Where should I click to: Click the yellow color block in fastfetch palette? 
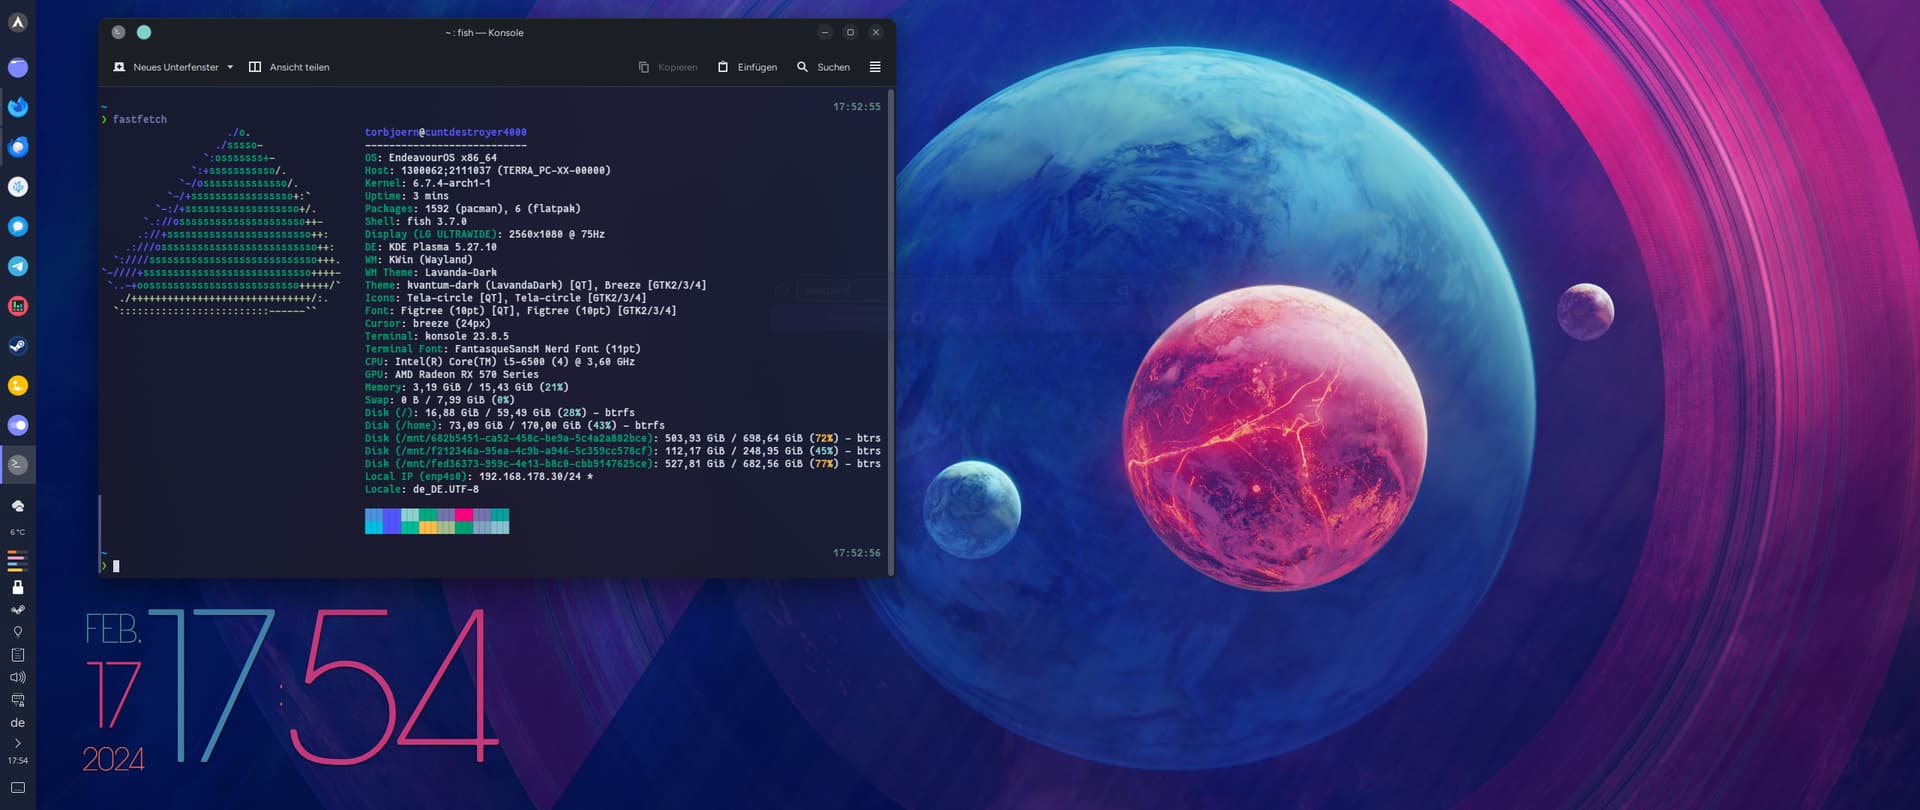click(428, 527)
